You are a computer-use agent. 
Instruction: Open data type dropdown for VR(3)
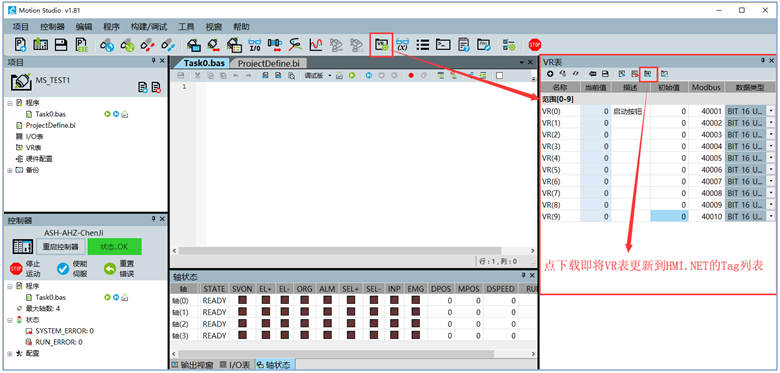[771, 146]
